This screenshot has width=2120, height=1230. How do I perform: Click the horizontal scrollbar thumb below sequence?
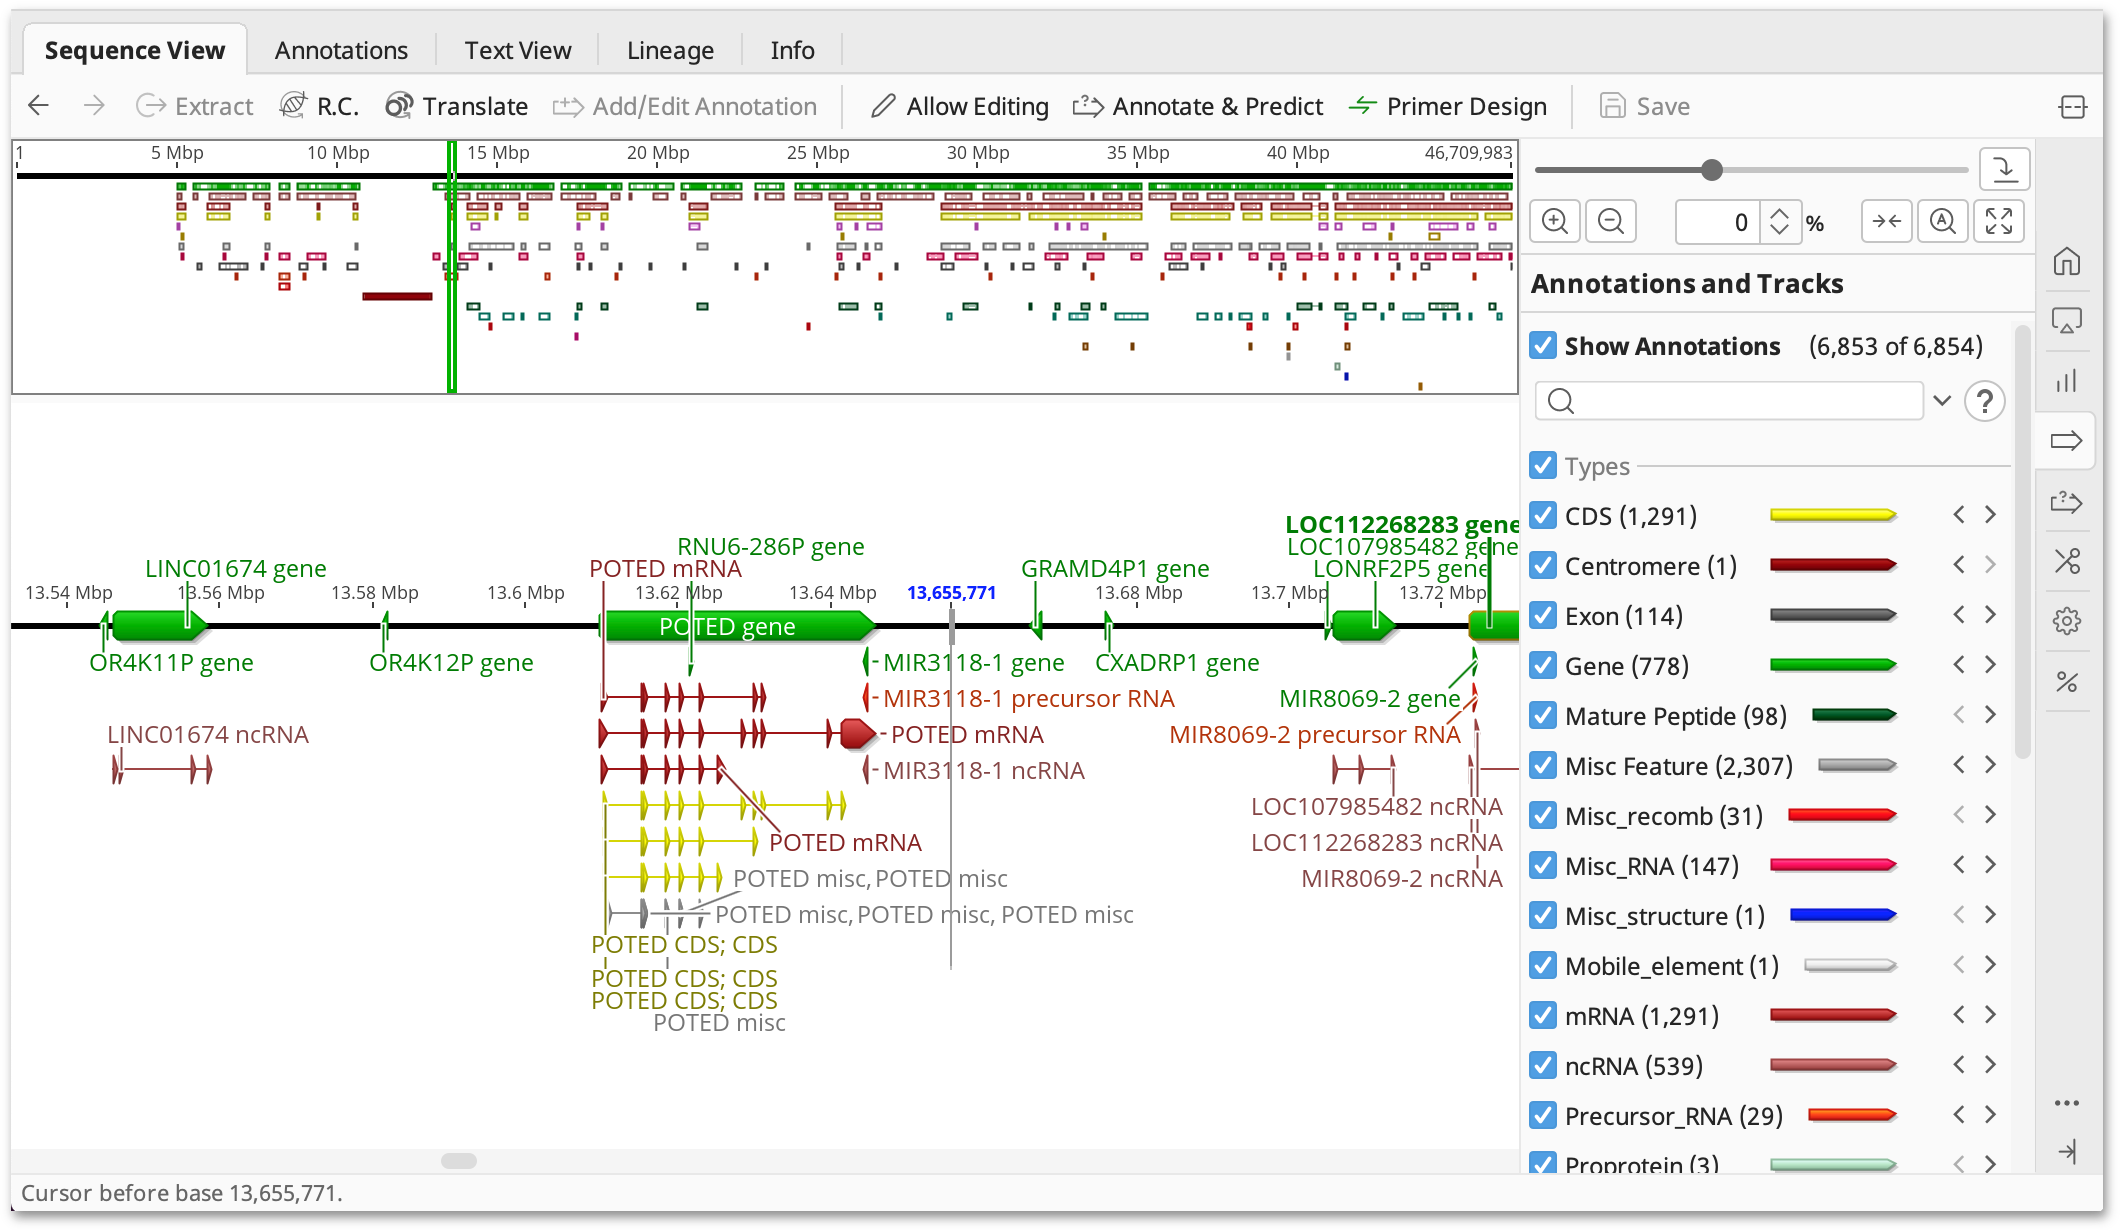(x=459, y=1161)
